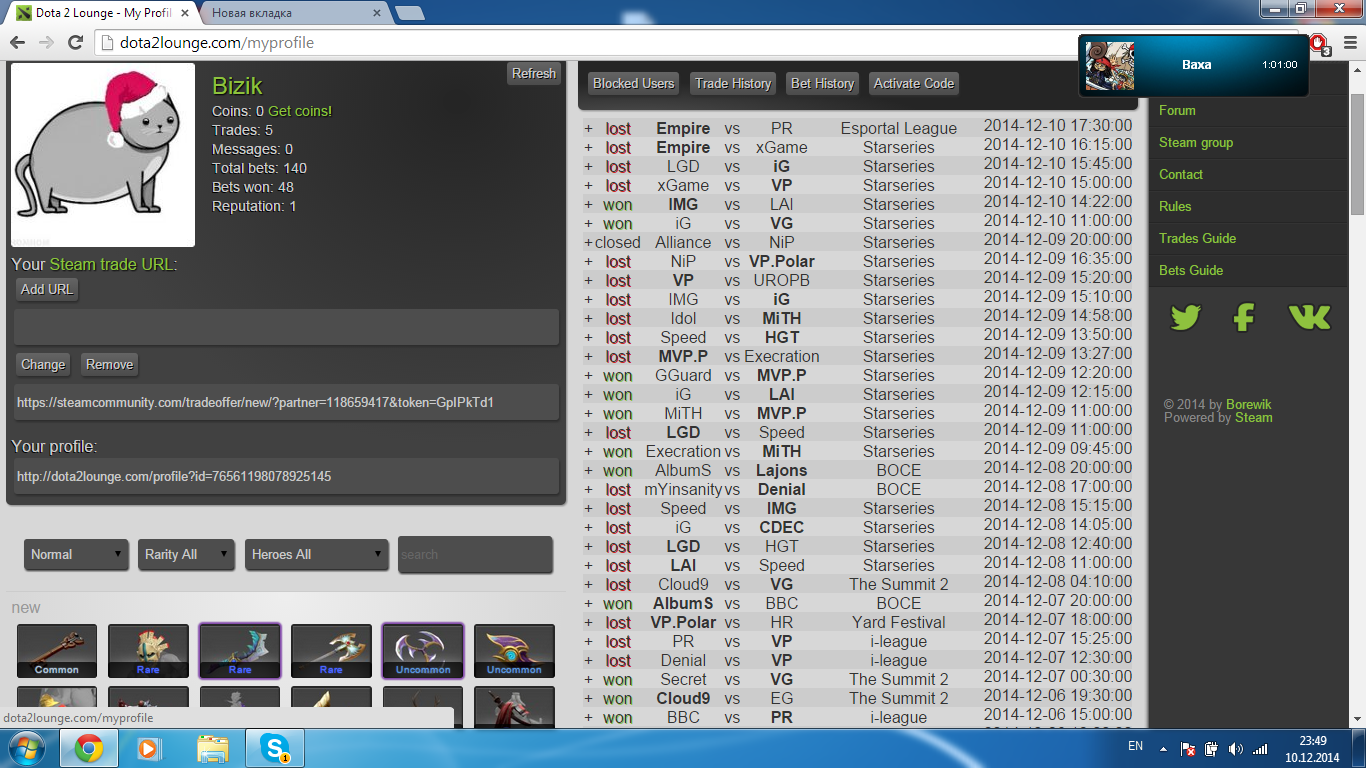Open the Twitter icon in sidebar

click(x=1185, y=318)
